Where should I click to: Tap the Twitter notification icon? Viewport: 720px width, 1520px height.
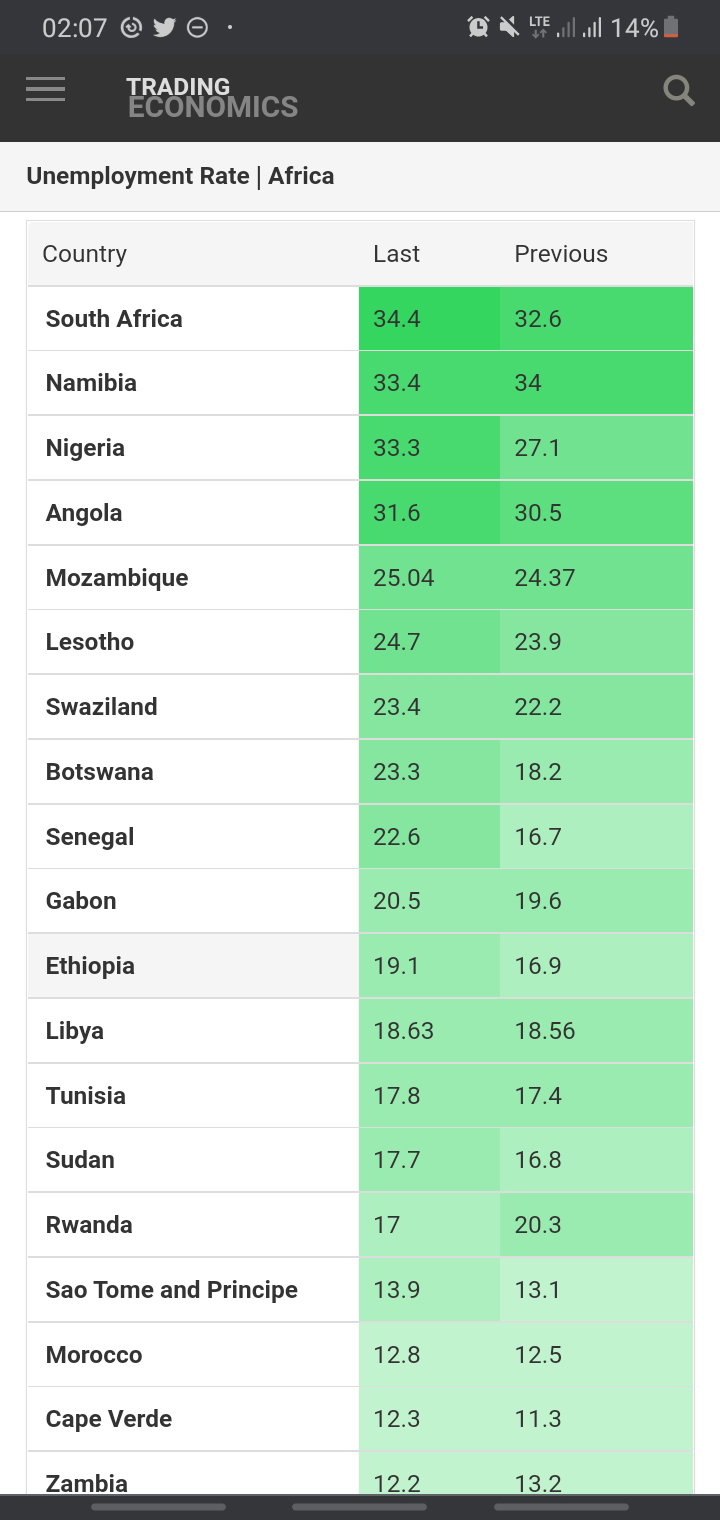point(164,28)
